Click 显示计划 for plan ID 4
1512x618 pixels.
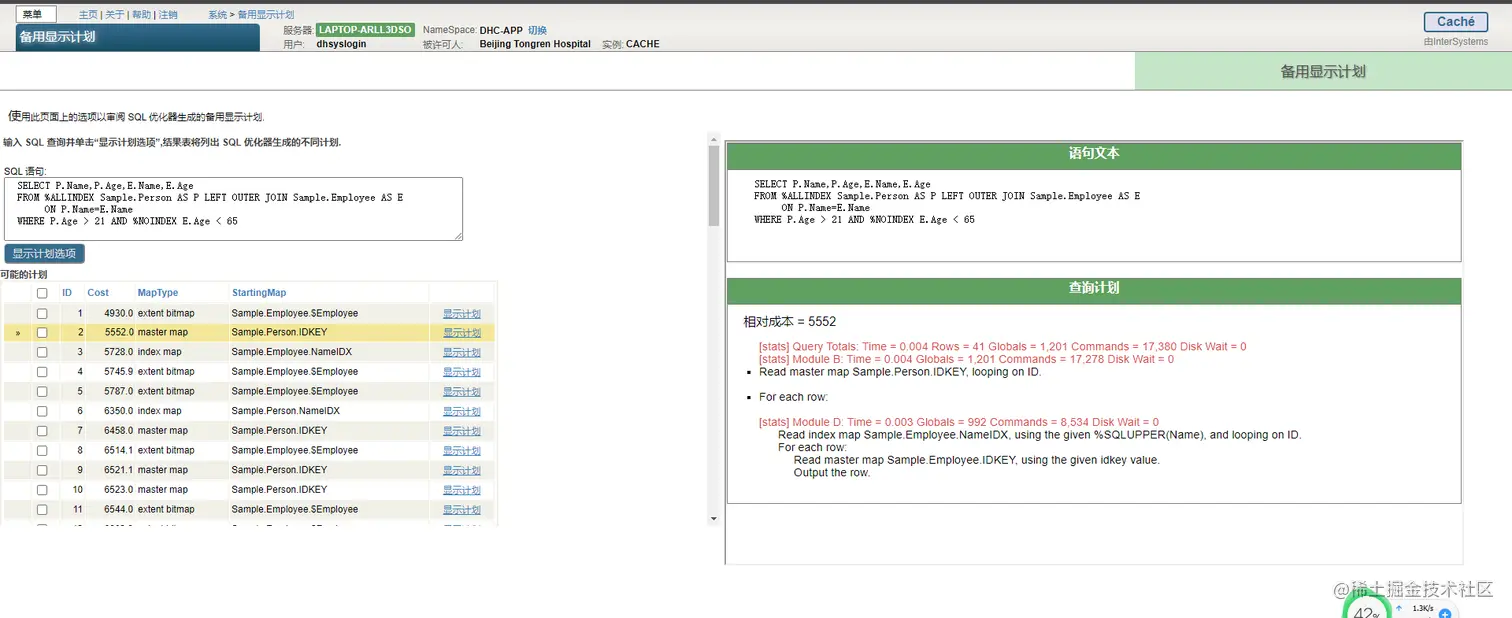coord(462,372)
